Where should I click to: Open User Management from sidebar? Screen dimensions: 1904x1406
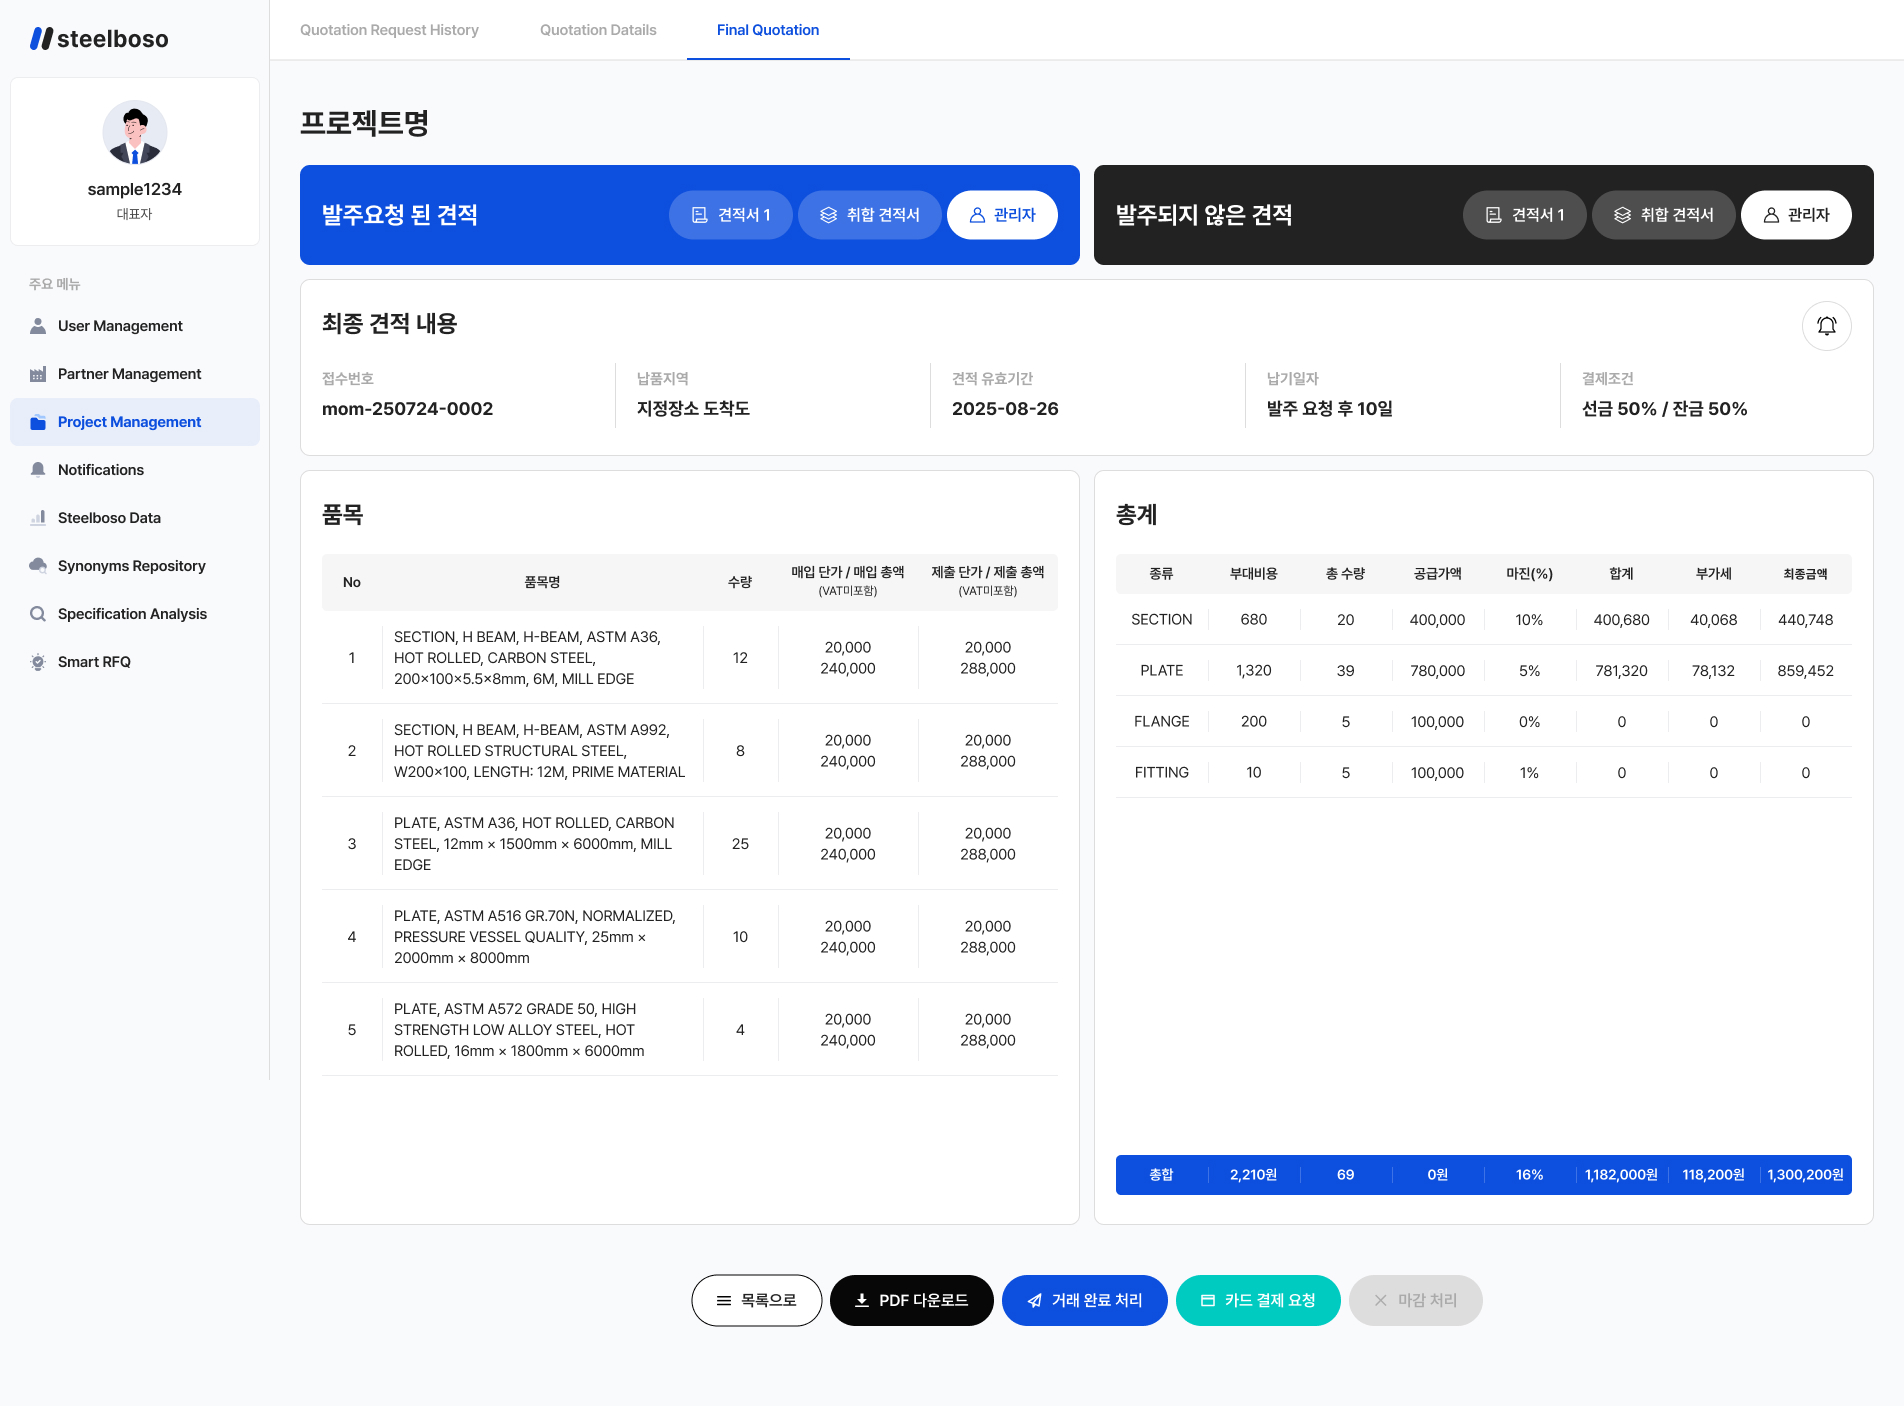120,326
